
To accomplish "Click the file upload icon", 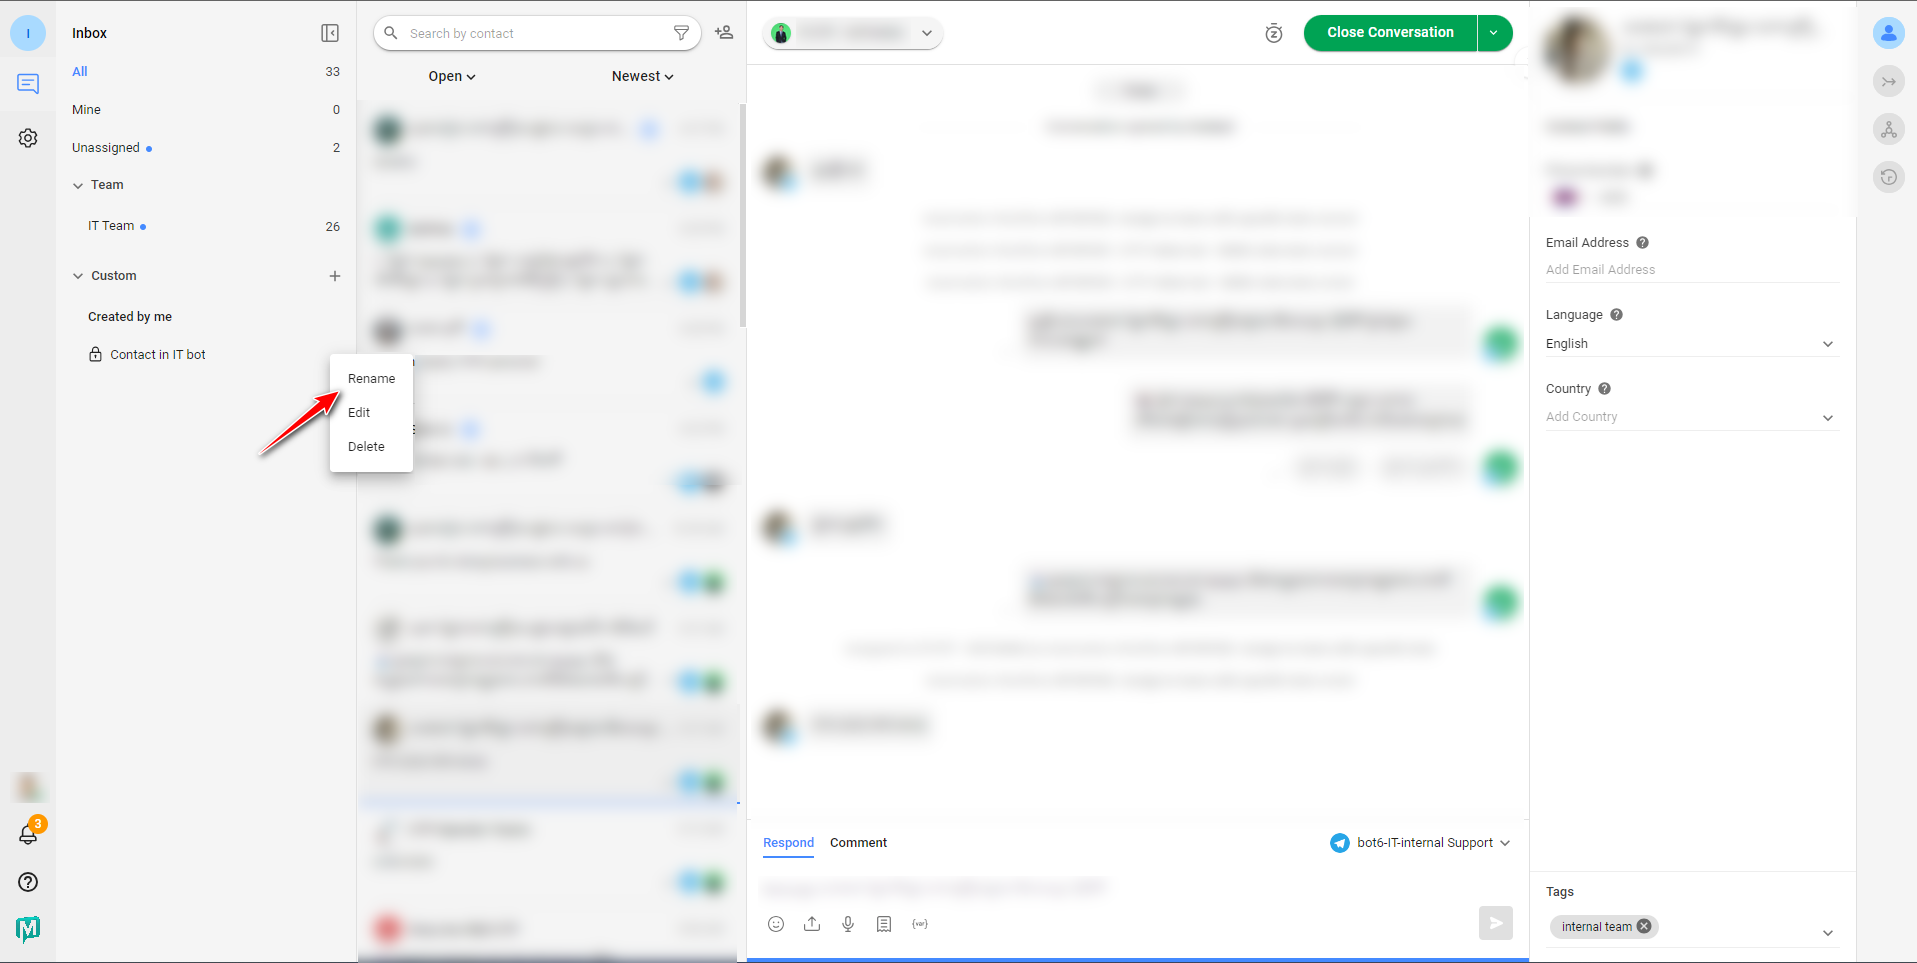I will point(812,924).
